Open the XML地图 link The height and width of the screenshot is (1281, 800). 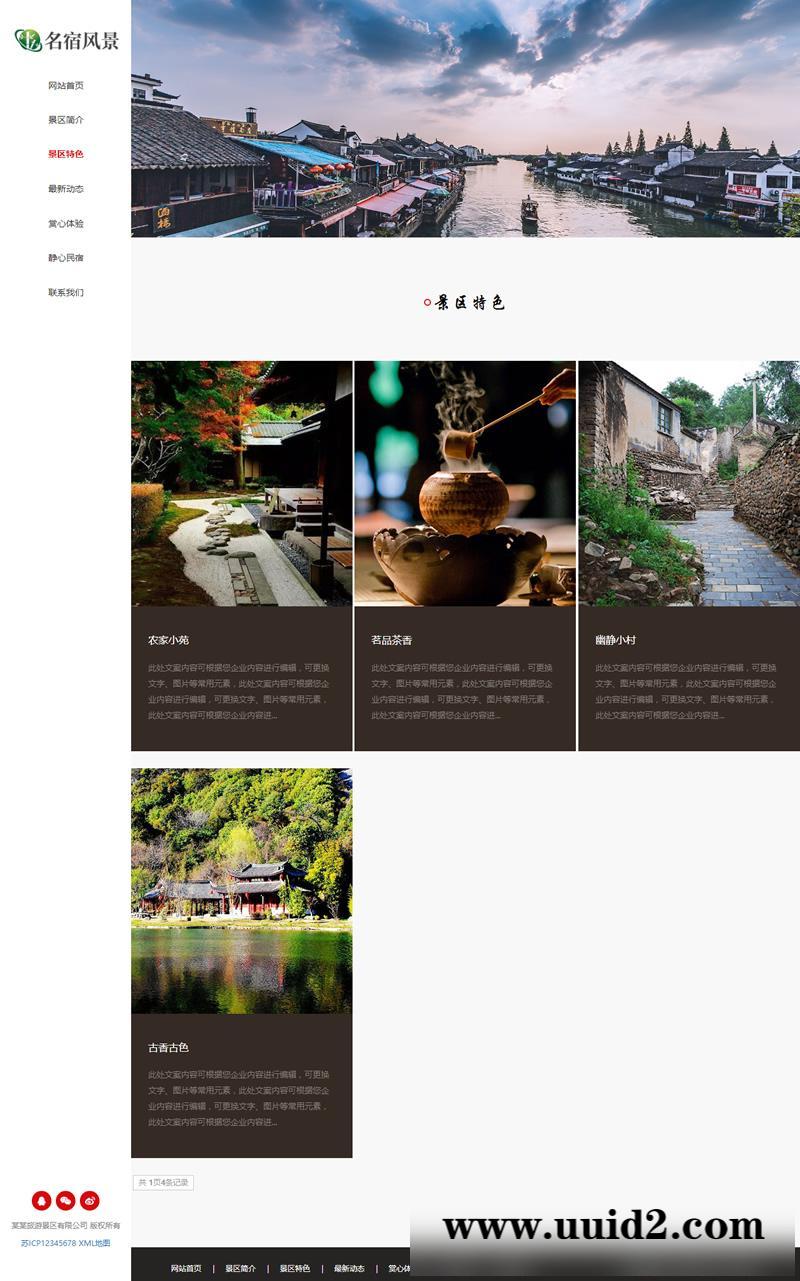click(95, 1243)
